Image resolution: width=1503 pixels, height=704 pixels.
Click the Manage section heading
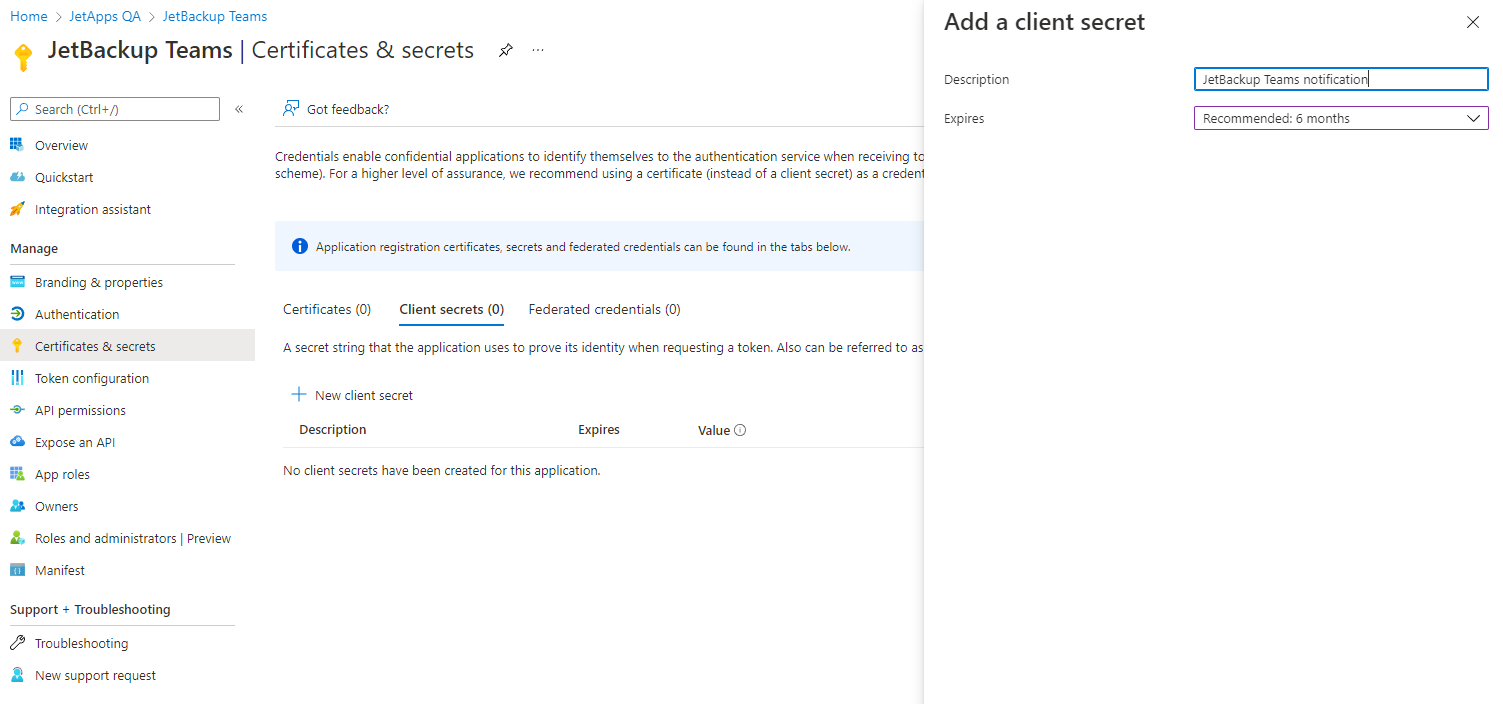tap(34, 248)
